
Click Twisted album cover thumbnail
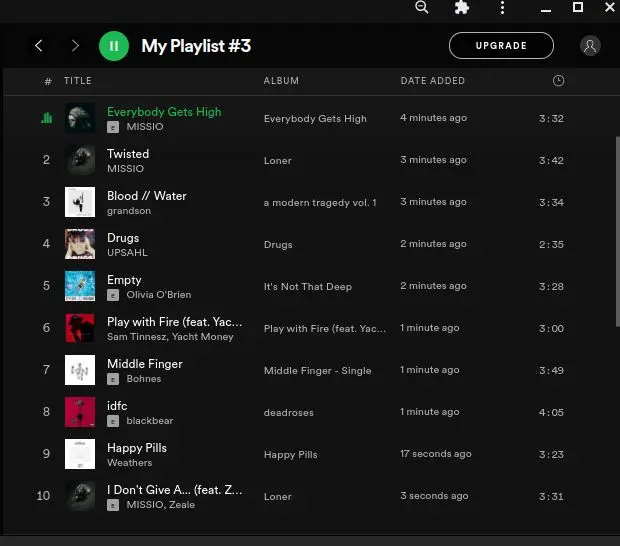[x=80, y=160]
